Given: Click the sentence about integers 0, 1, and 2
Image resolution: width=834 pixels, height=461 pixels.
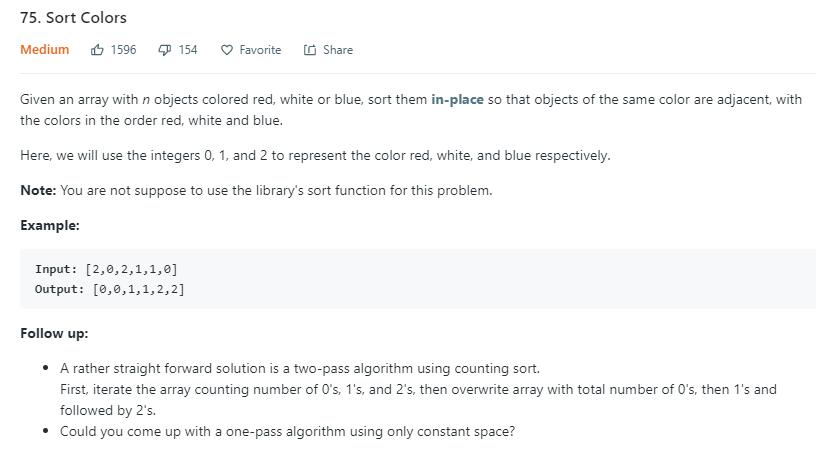Looking at the screenshot, I should [x=315, y=156].
